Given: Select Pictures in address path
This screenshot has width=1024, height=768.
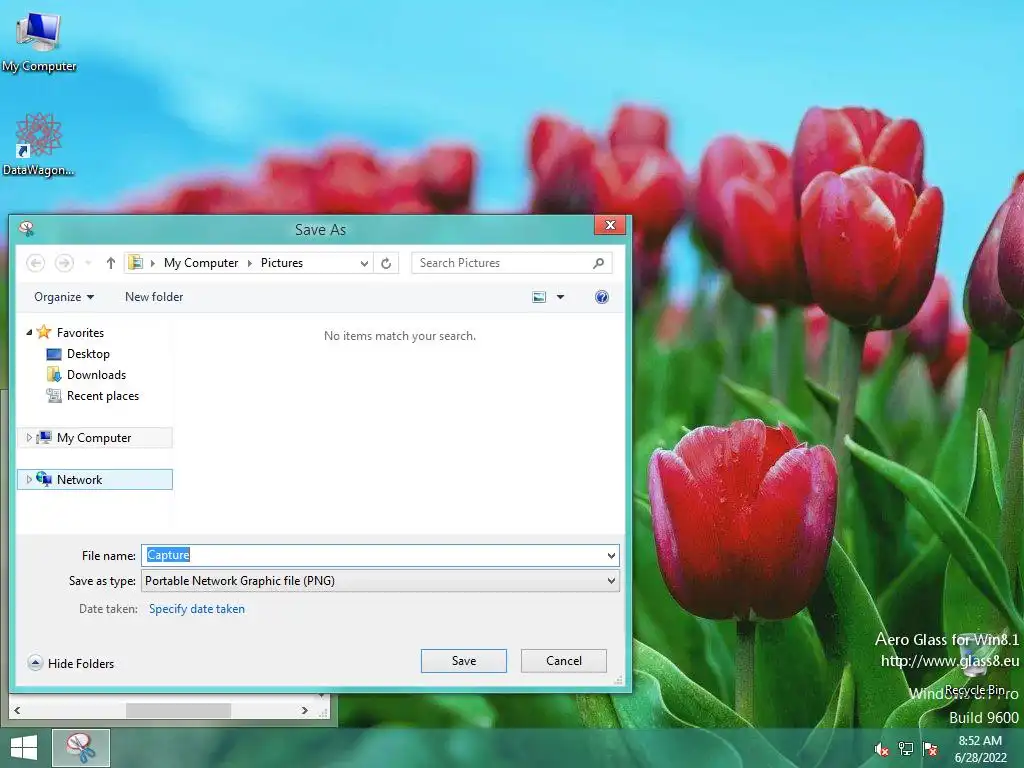Looking at the screenshot, I should point(281,263).
